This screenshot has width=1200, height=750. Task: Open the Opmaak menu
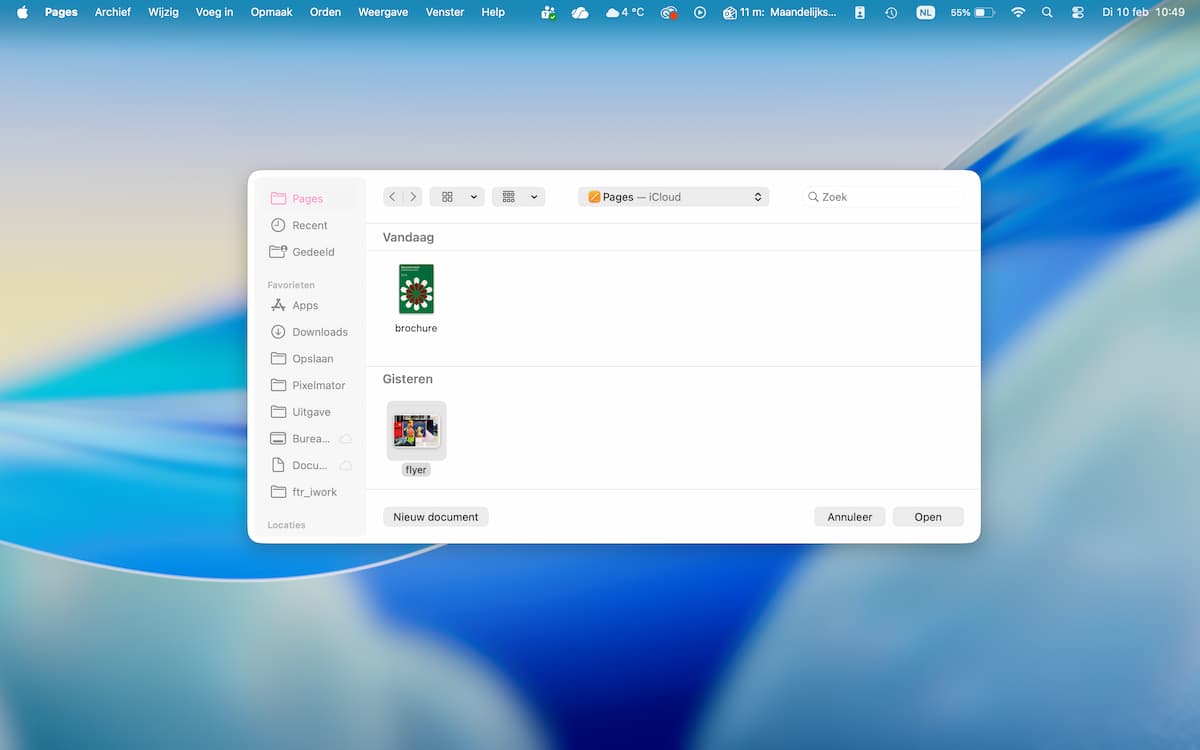(x=271, y=13)
